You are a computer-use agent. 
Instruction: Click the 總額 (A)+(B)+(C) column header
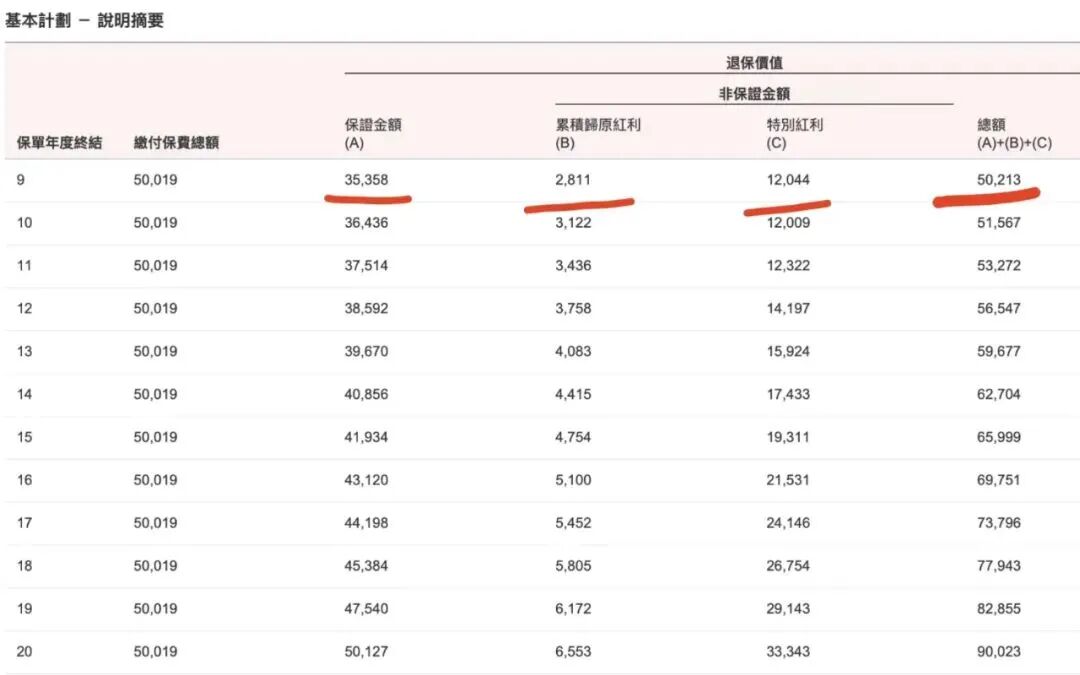tap(1014, 134)
